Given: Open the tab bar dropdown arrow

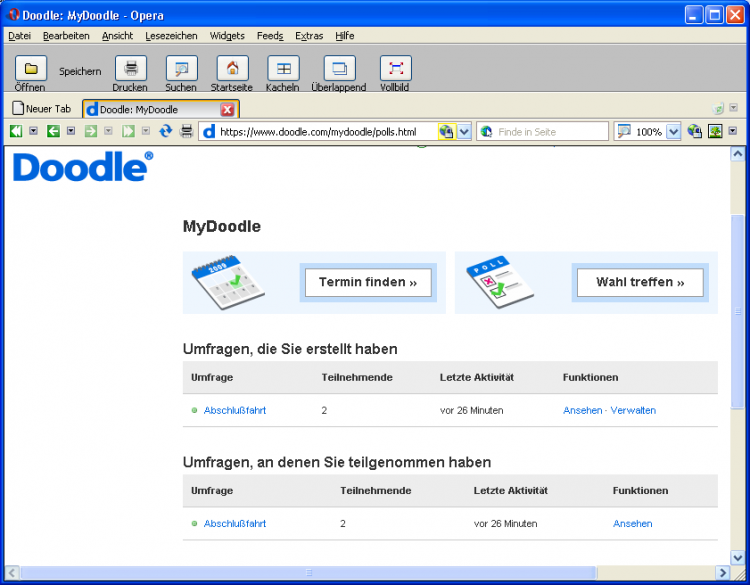Looking at the screenshot, I should (733, 108).
